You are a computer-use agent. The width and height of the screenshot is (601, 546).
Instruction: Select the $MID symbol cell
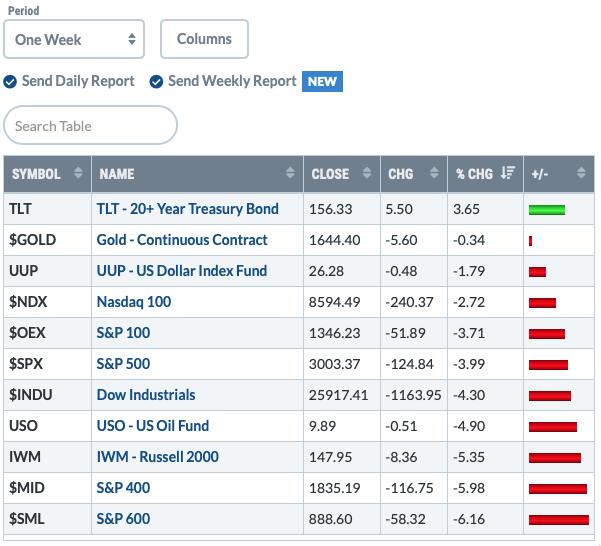[48, 488]
